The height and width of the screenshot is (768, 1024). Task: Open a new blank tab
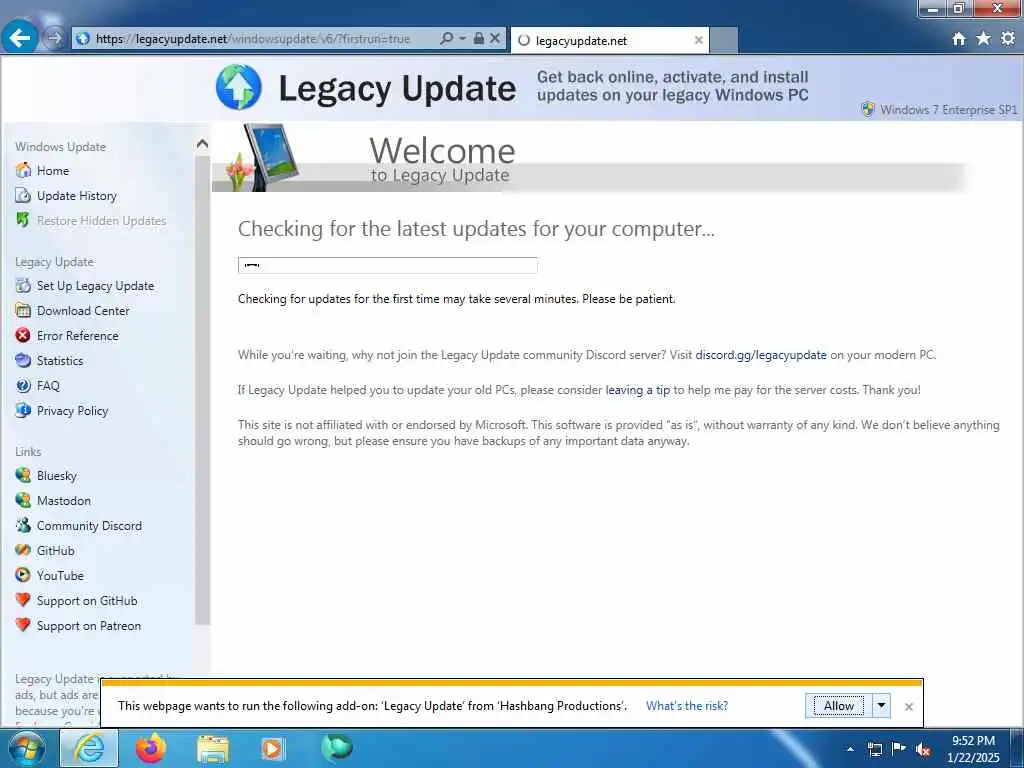tap(724, 40)
